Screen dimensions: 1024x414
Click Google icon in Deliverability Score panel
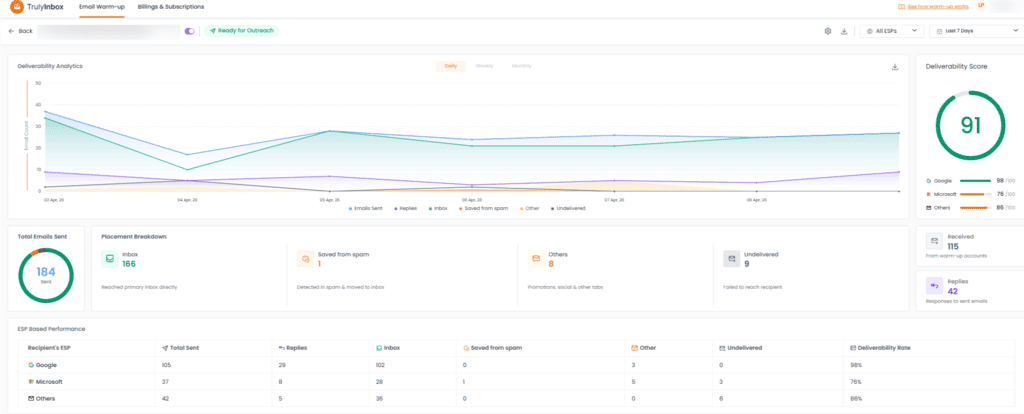click(928, 180)
